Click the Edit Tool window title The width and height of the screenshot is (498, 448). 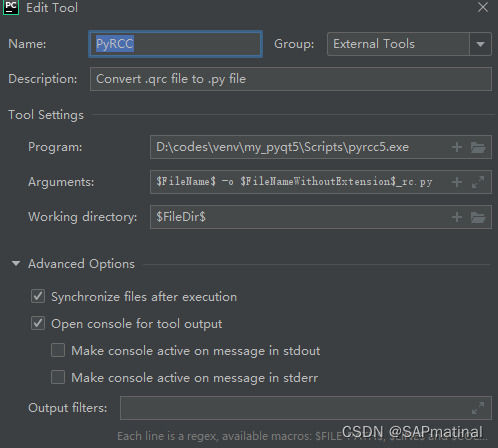point(52,8)
